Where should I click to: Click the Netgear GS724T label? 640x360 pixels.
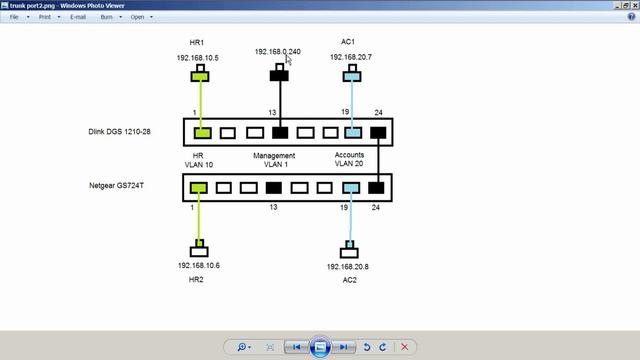pyautogui.click(x=116, y=186)
